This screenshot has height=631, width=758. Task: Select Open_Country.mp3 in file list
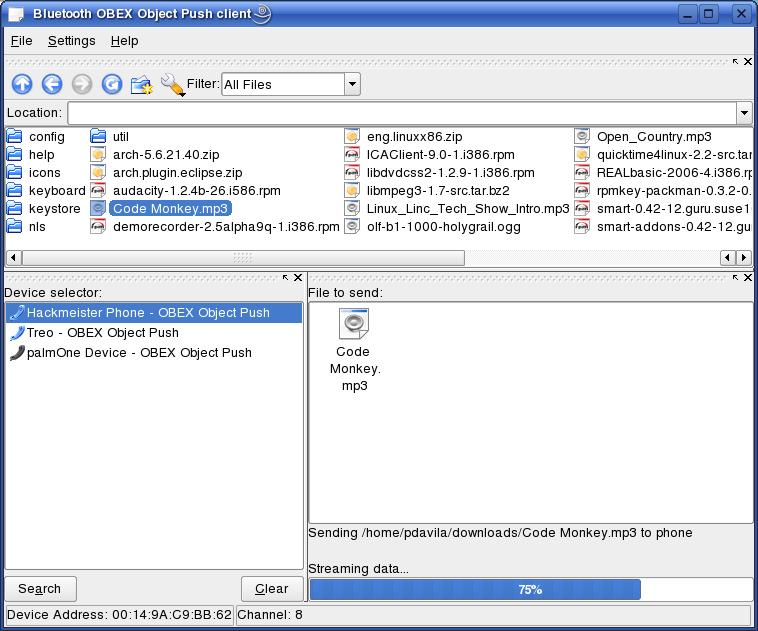[653, 137]
